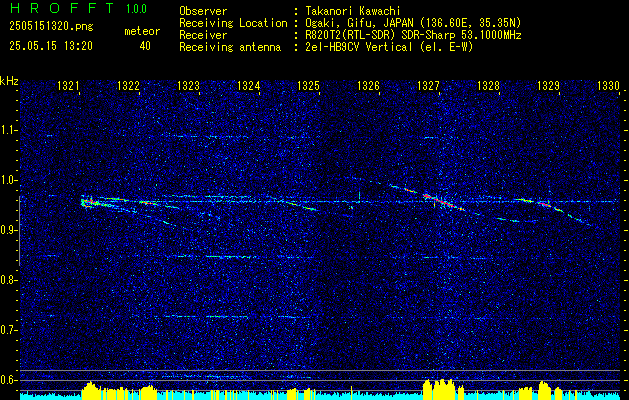
Task: Click the version number 1.0.0
Action: (x=136, y=9)
